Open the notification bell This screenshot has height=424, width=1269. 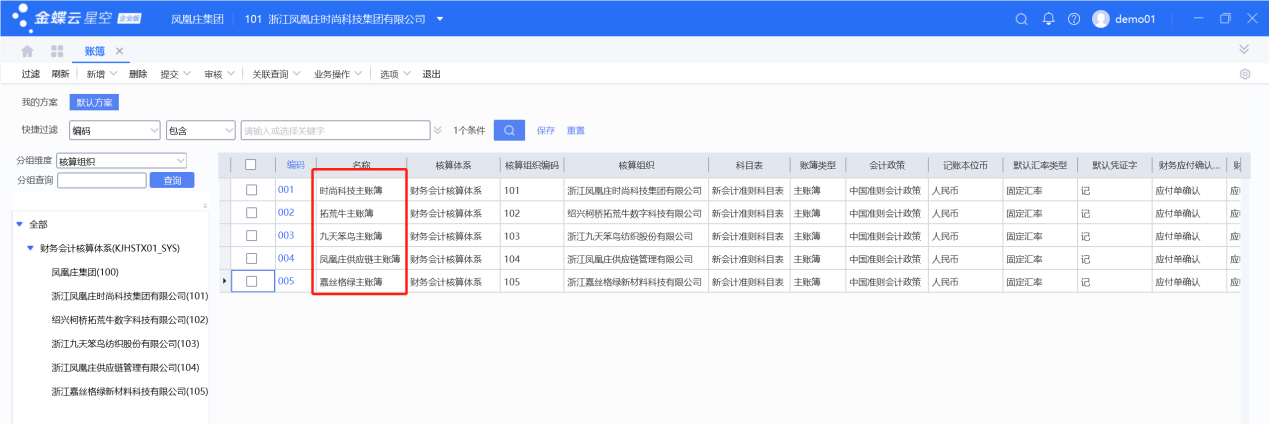1048,19
